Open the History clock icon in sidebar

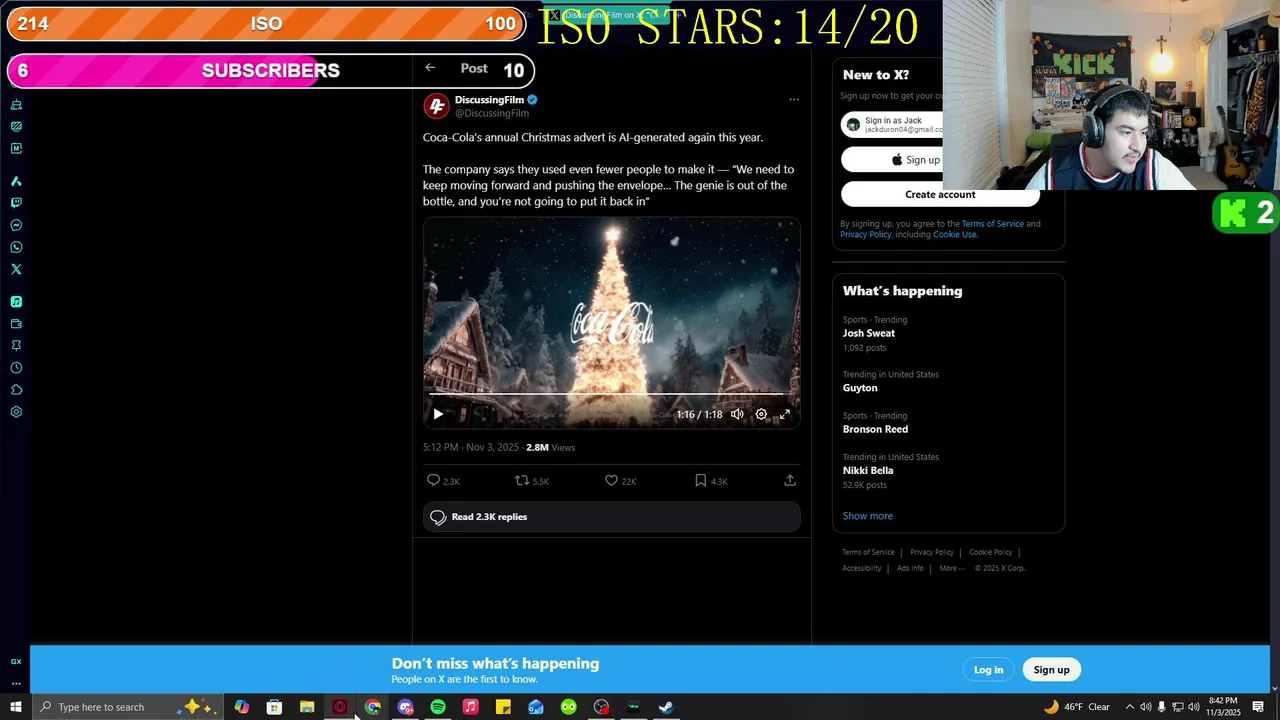16,368
